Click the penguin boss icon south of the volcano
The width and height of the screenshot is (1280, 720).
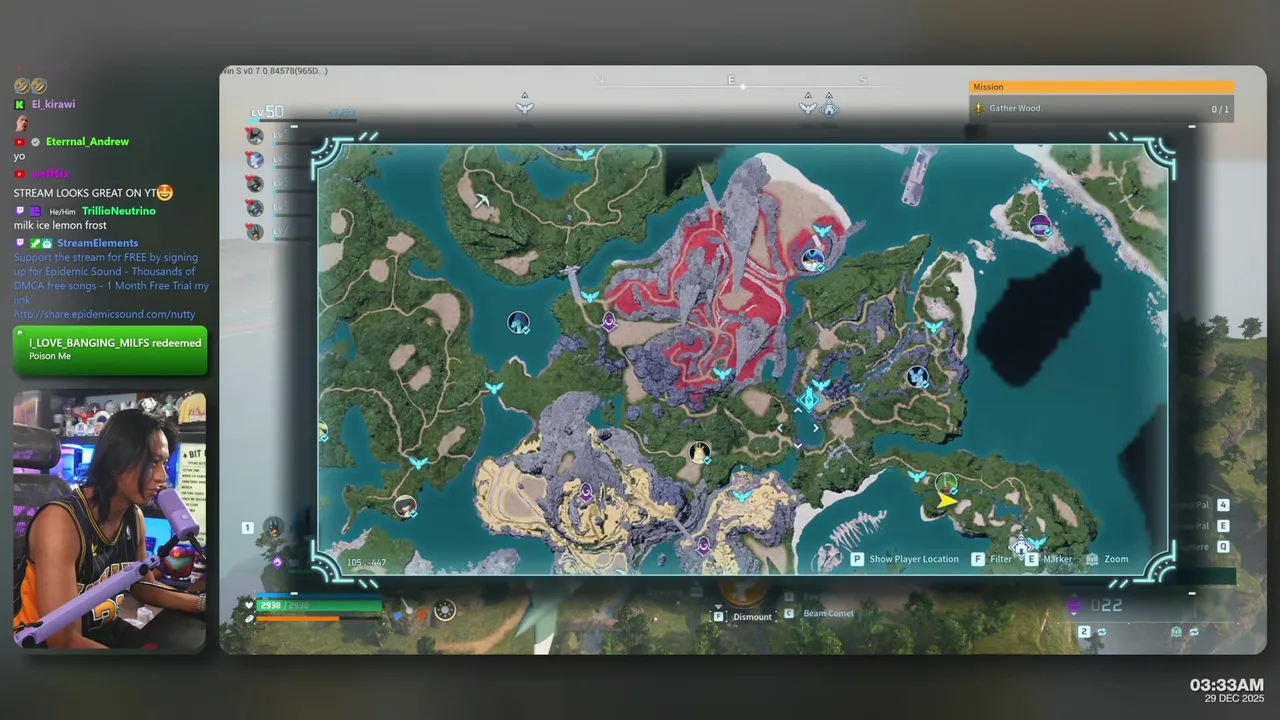pos(701,453)
